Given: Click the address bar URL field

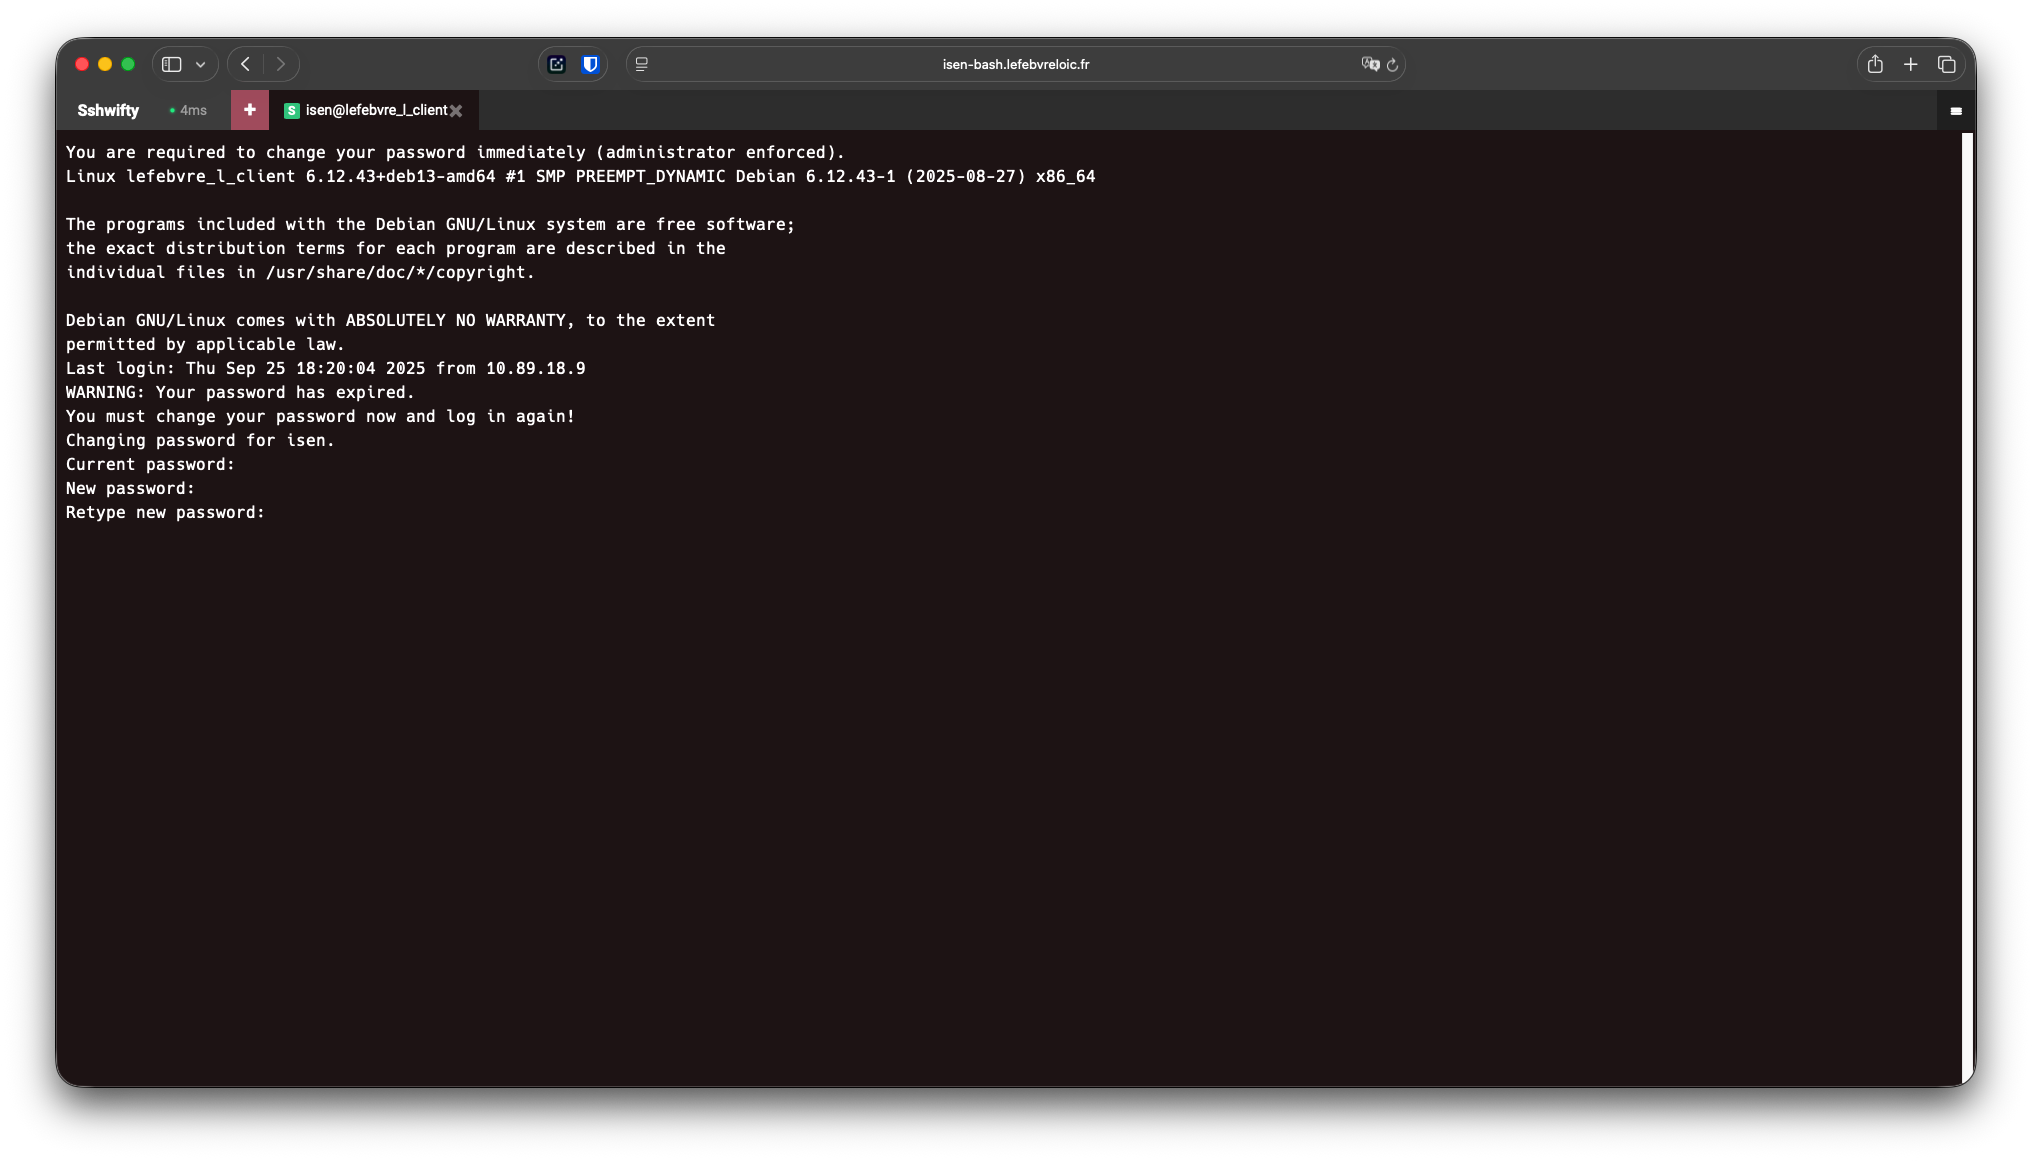Looking at the screenshot, I should [x=1015, y=64].
